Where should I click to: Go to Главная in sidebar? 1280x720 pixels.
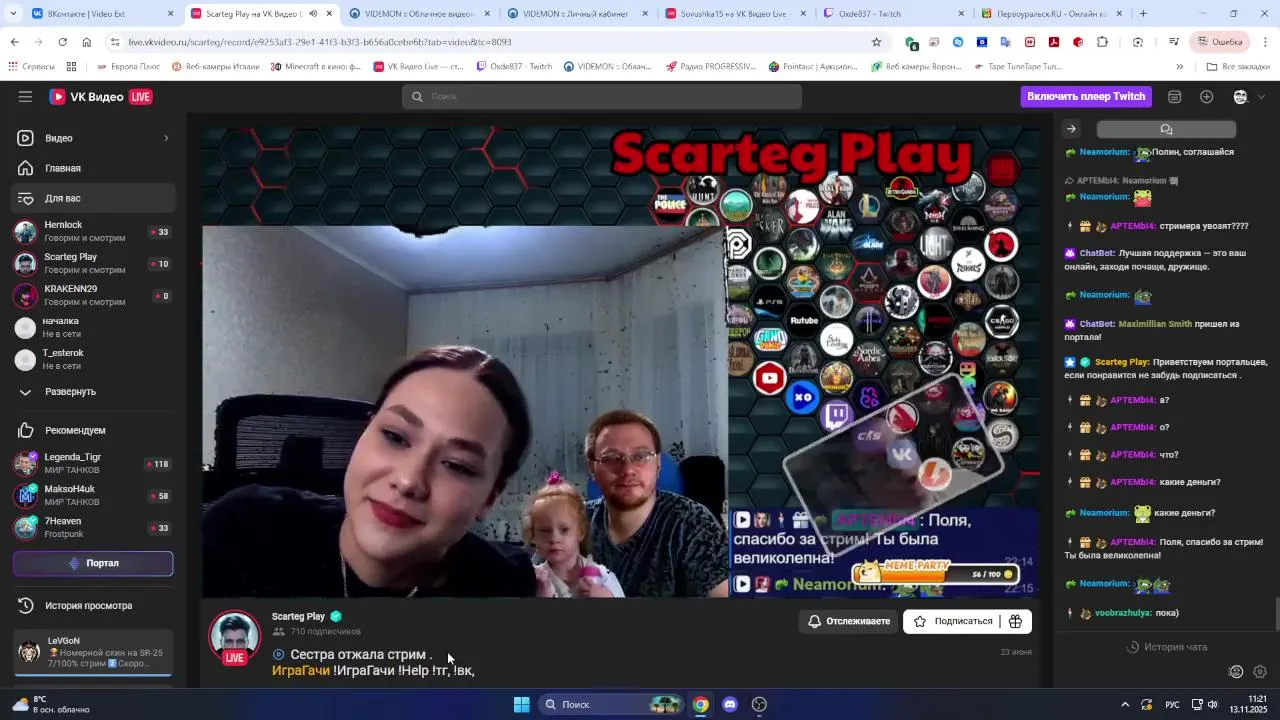pos(93,168)
